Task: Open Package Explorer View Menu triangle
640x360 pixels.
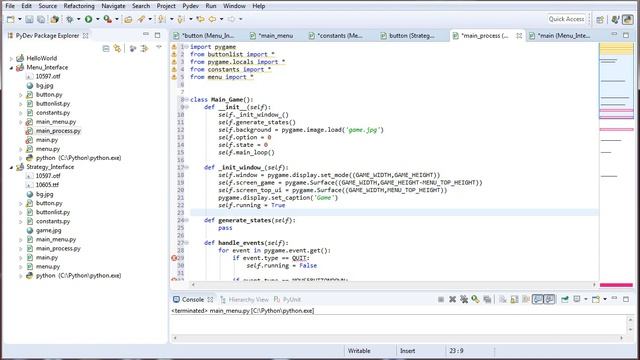Action: tap(159, 48)
